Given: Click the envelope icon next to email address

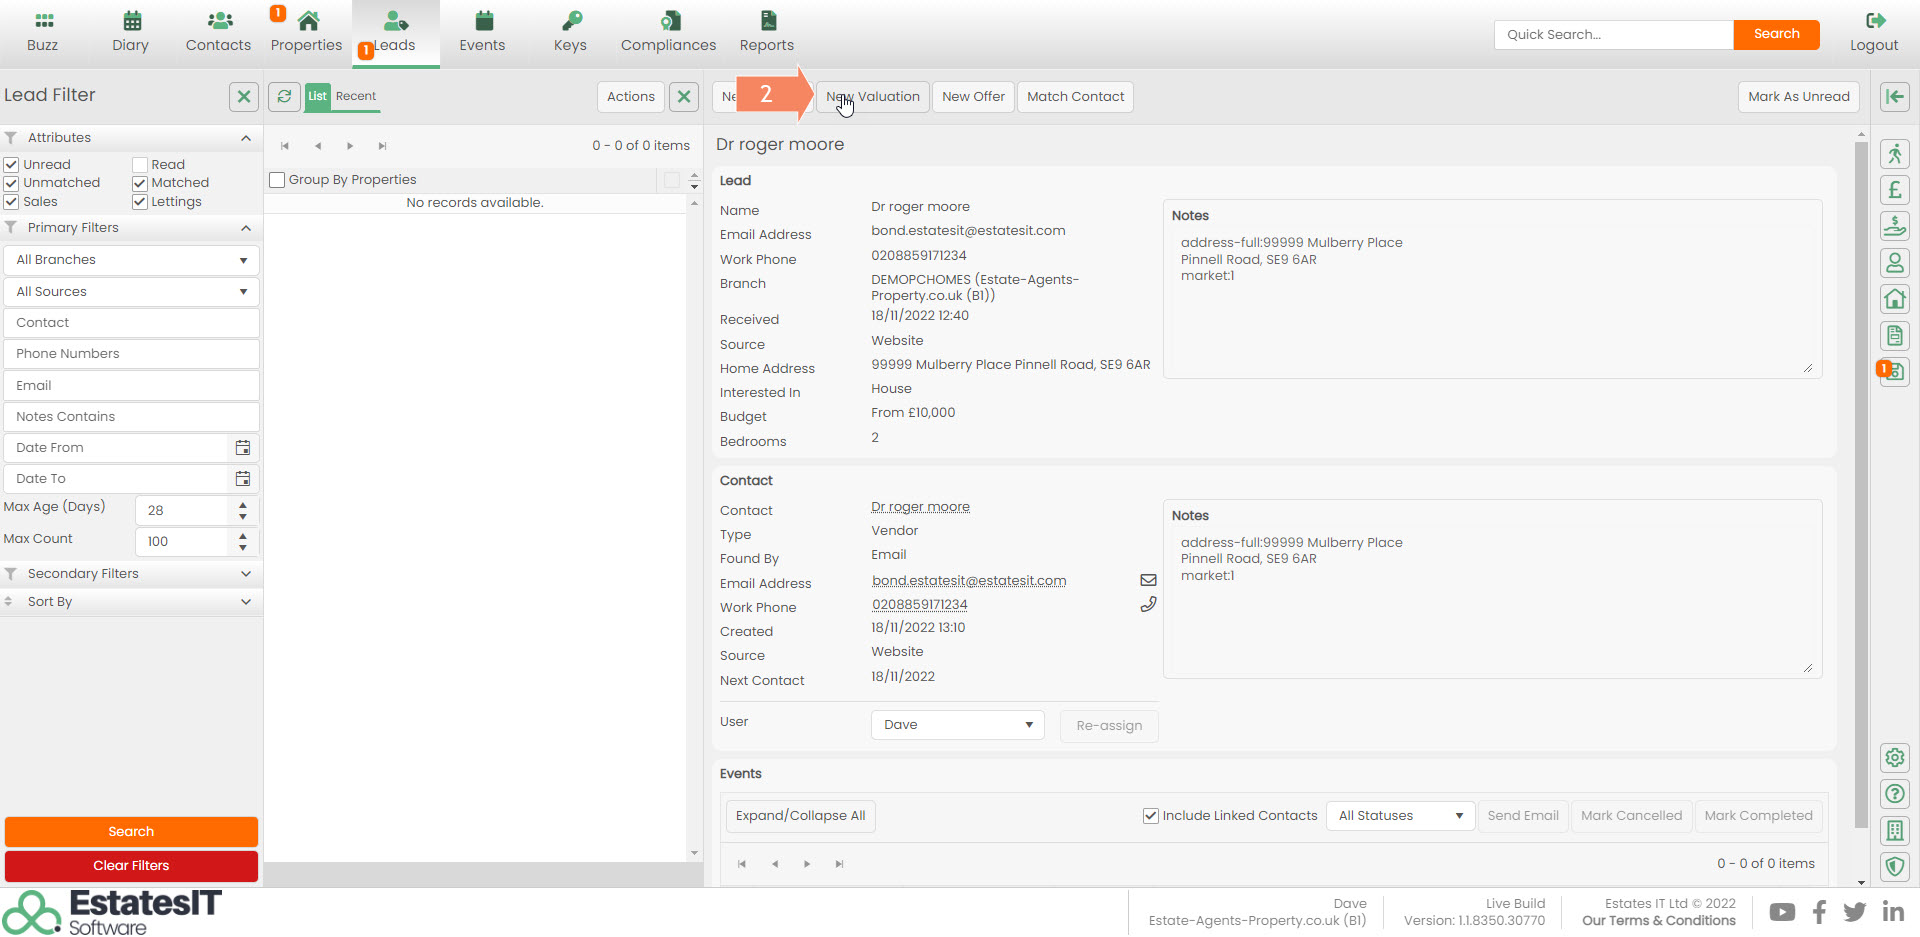Looking at the screenshot, I should pos(1148,580).
